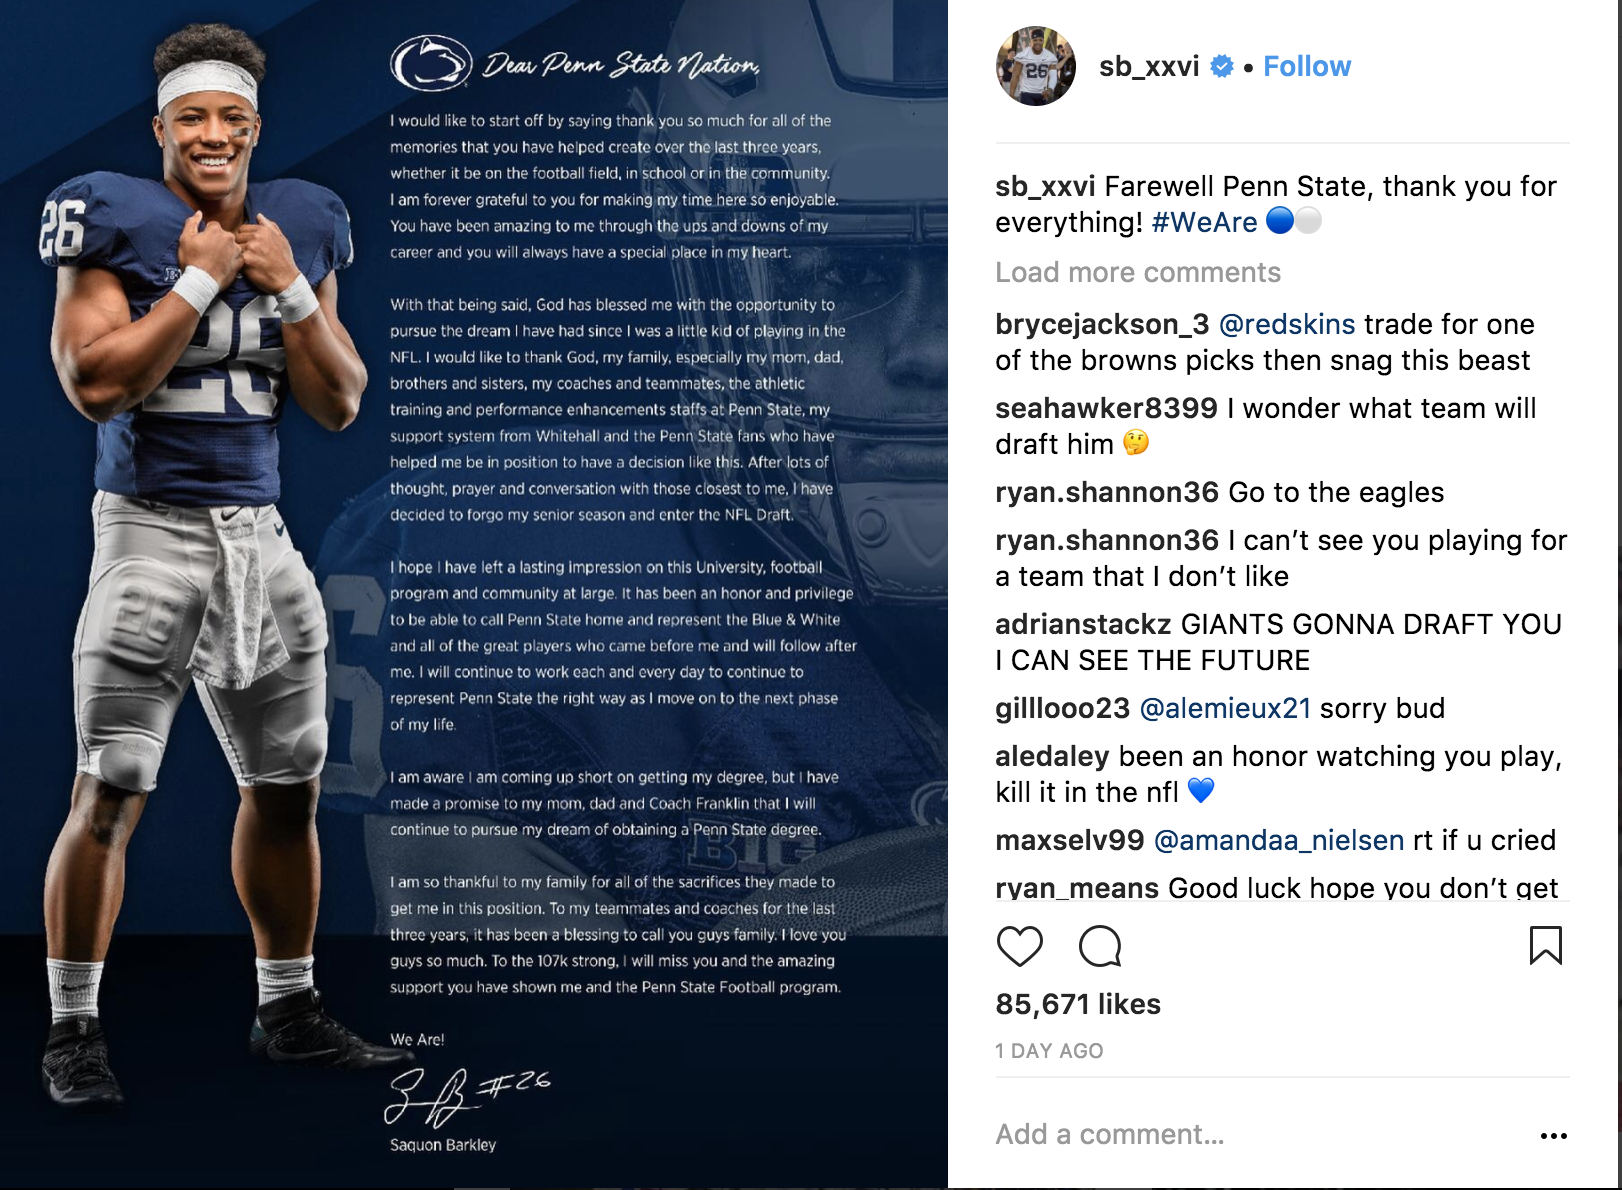The image size is (1622, 1190).
Task: Click the blue verified badge icon
Action: (x=1222, y=67)
